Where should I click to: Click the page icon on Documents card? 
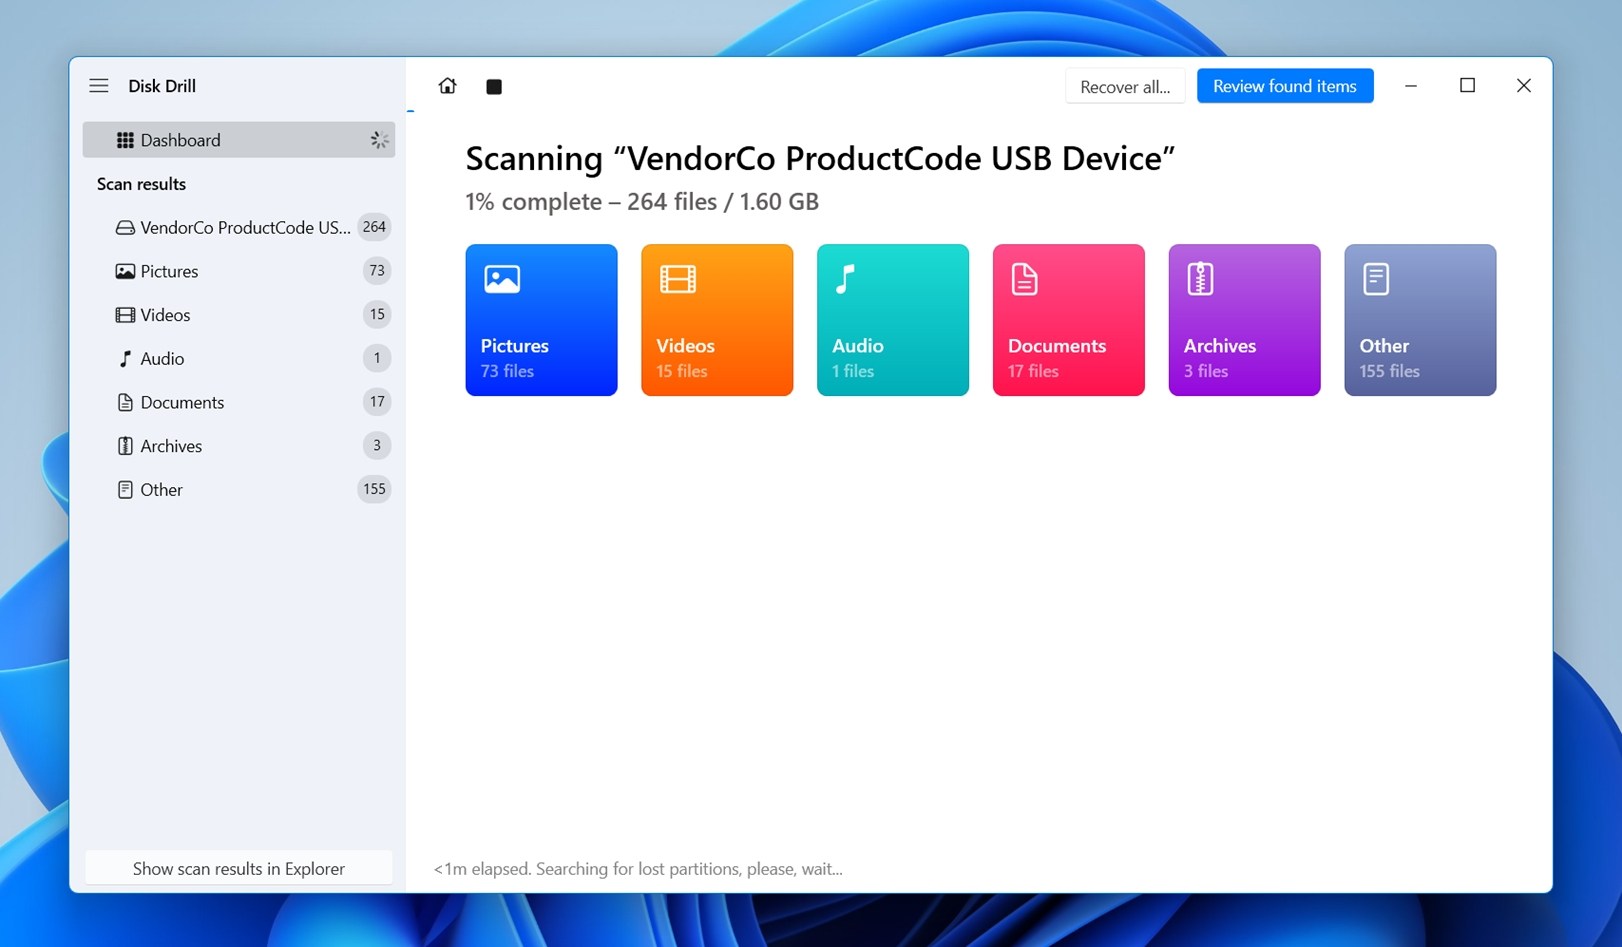tap(1025, 279)
